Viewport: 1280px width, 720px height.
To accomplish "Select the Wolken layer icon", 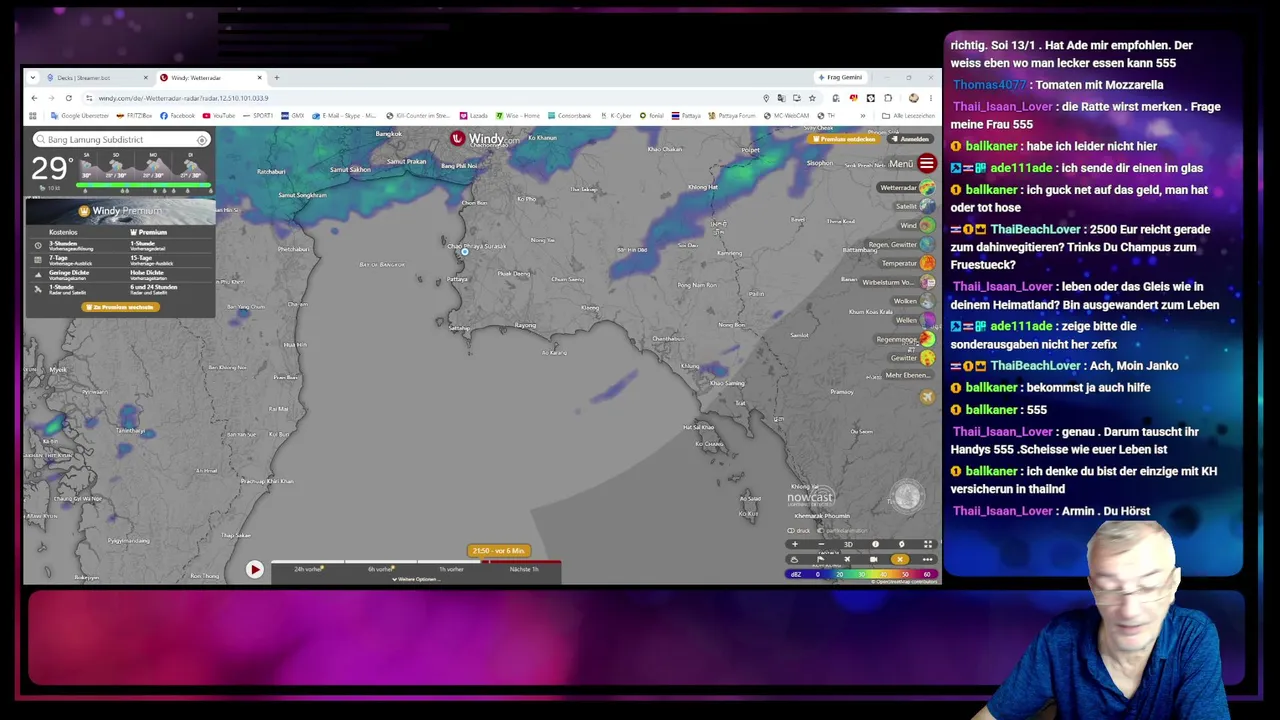I will coord(927,301).
